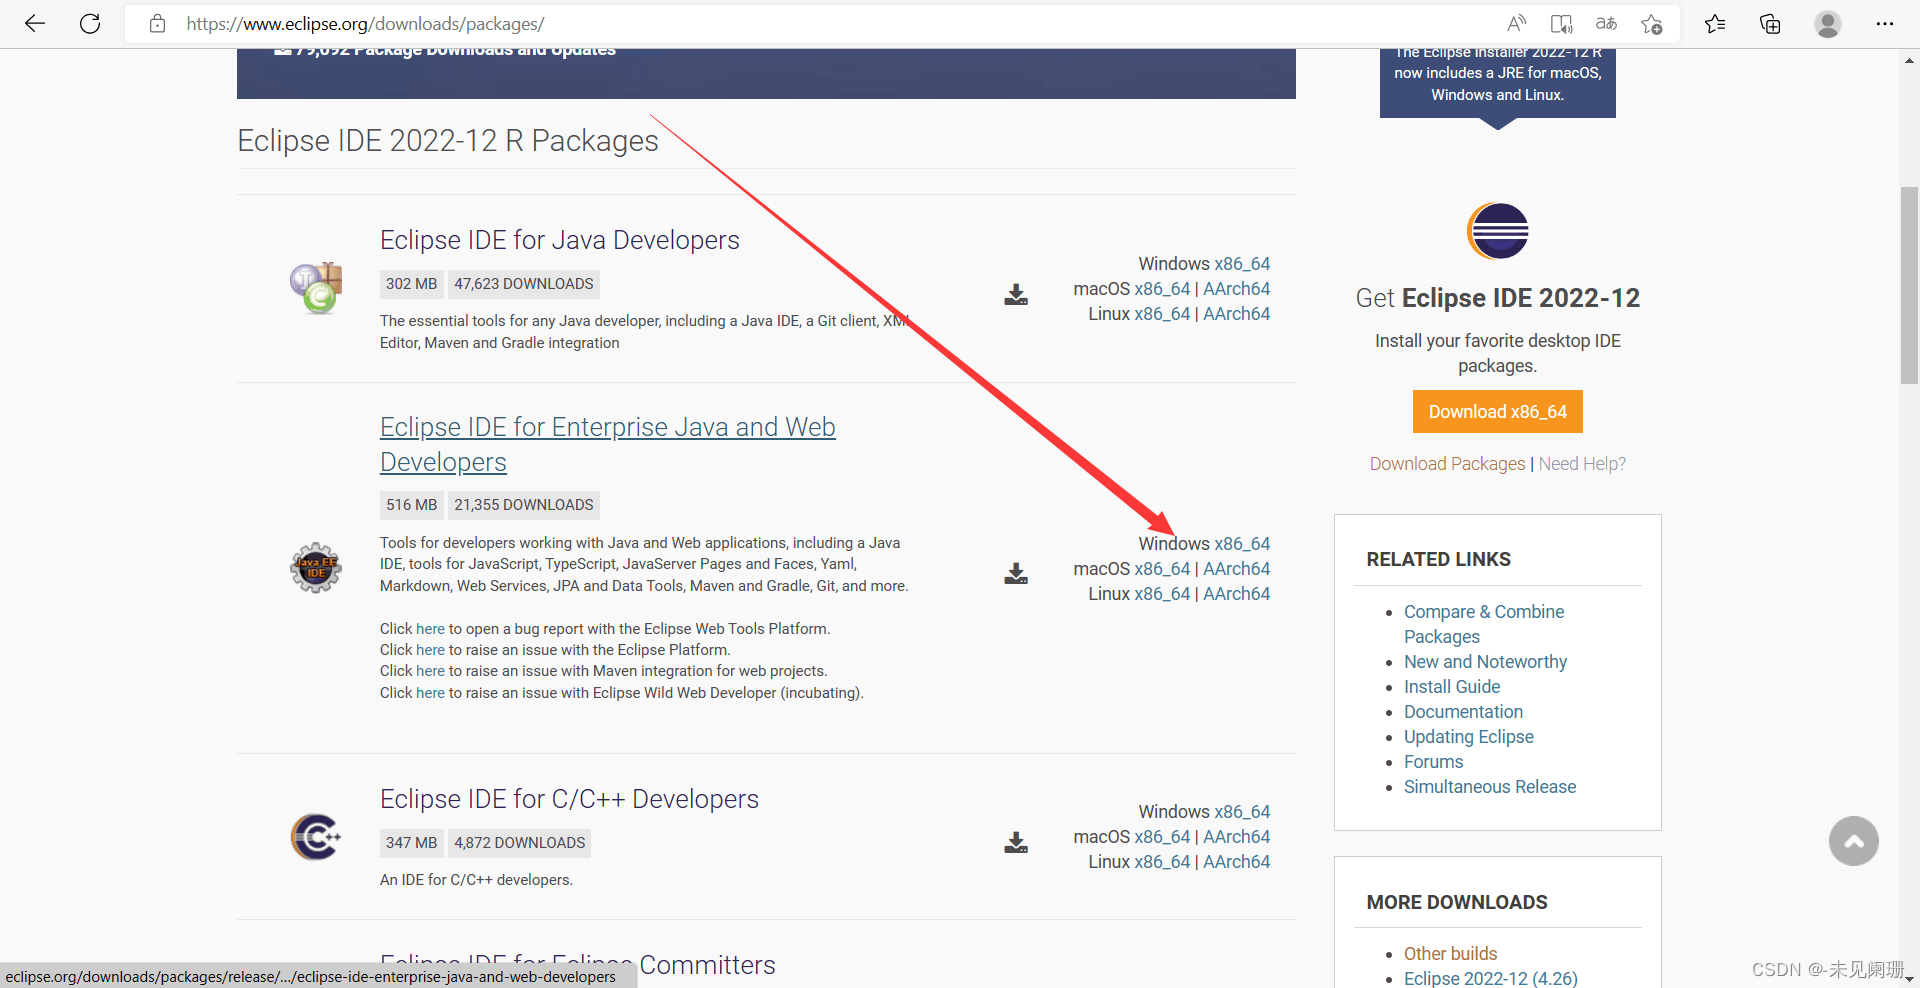Open Compare & Combine Packages link
Image resolution: width=1920 pixels, height=988 pixels.
[x=1484, y=624]
